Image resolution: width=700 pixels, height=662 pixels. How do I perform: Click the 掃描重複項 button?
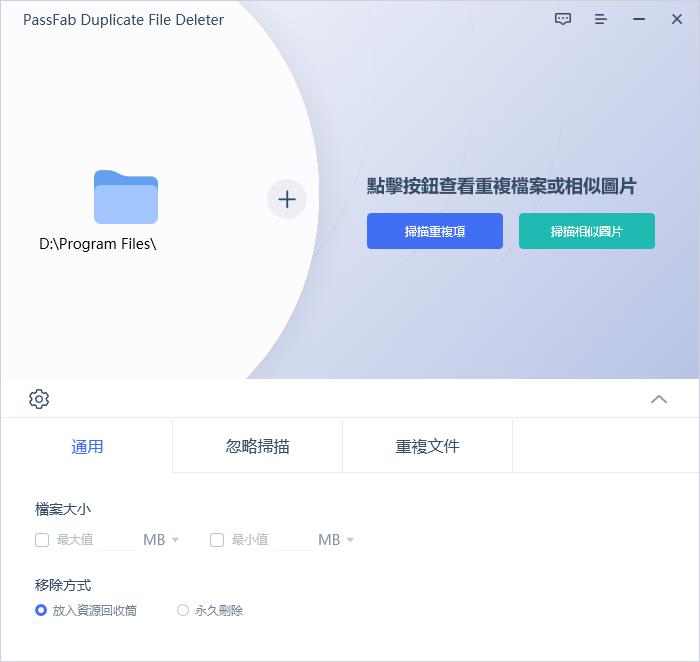pos(435,231)
